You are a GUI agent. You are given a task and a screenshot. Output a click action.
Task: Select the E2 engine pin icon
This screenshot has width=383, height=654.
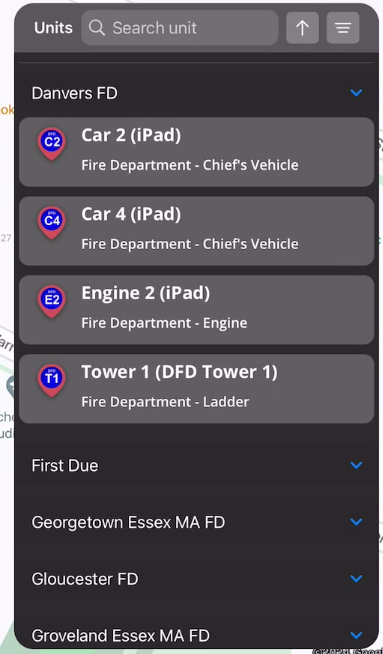coord(52,302)
